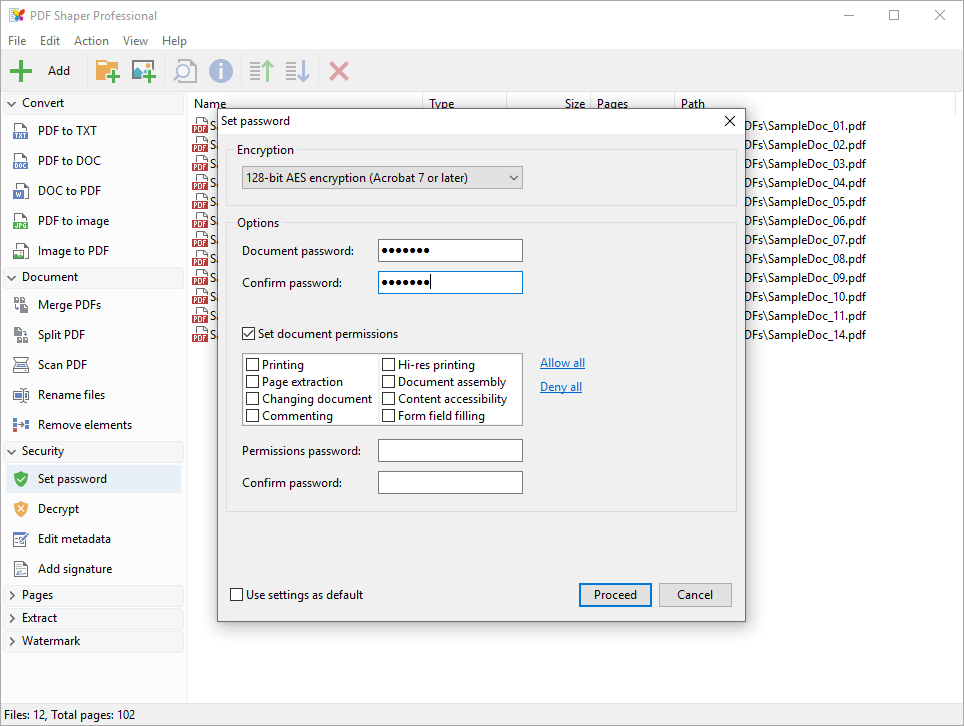The width and height of the screenshot is (964, 726).
Task: Select the SampleDoc_07.pdf row
Action: [804, 240]
